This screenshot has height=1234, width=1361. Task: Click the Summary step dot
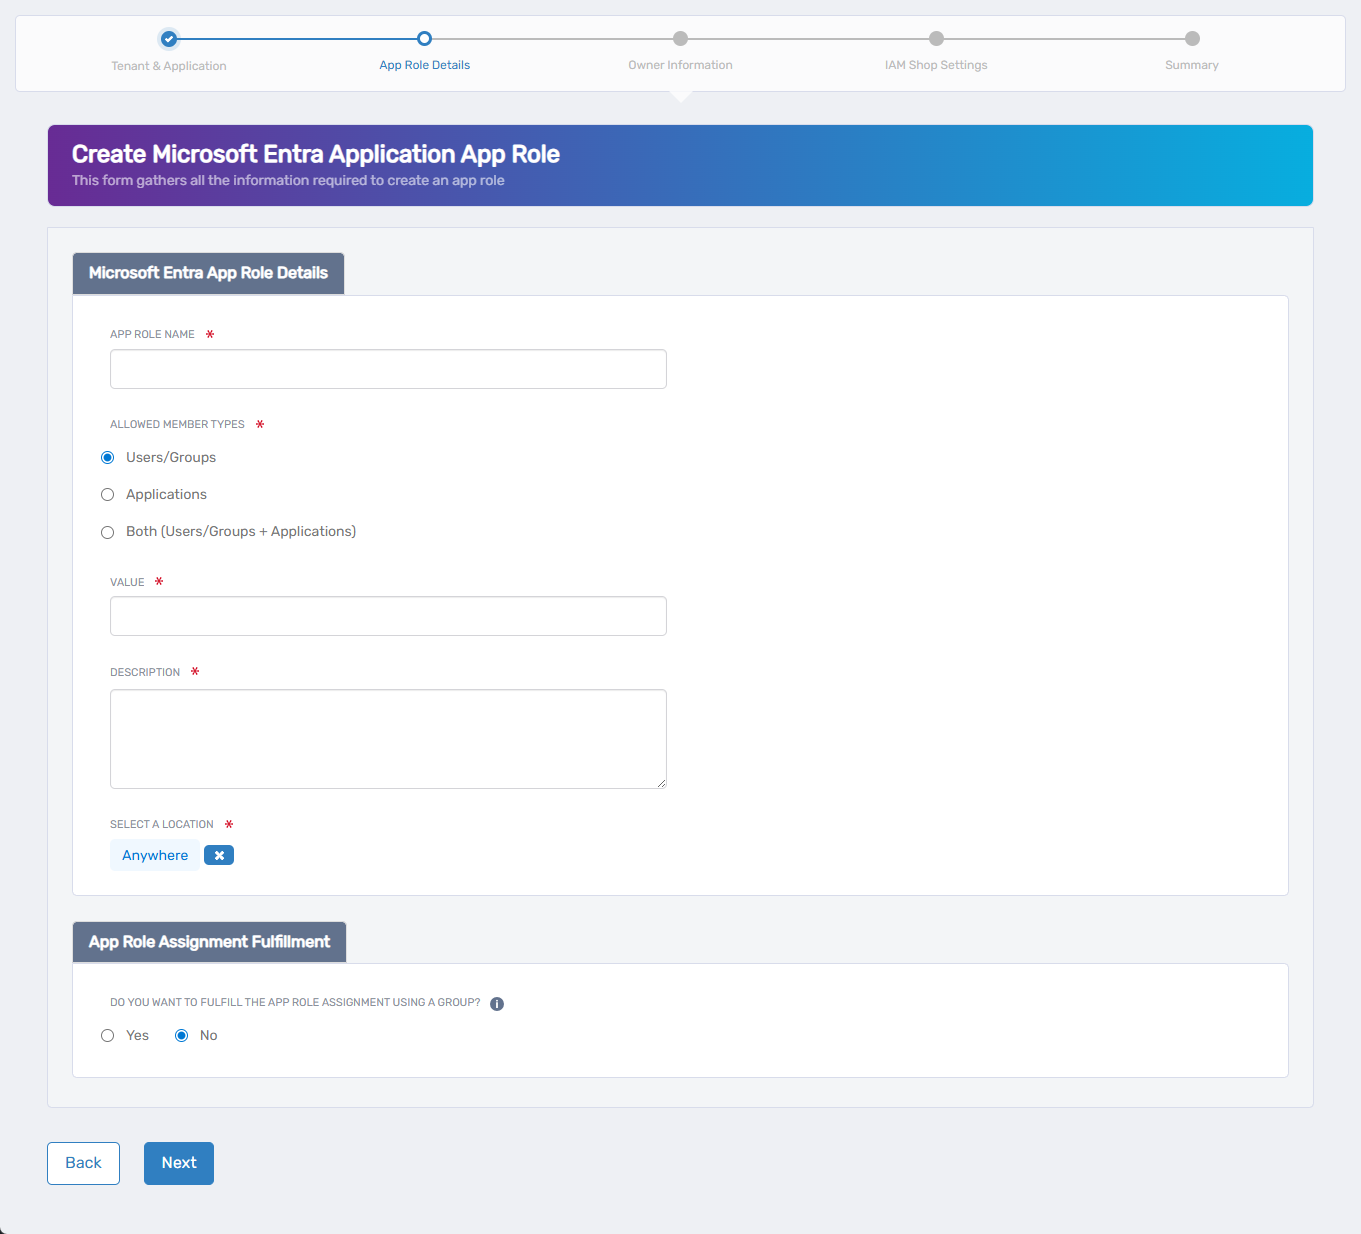coord(1191,38)
